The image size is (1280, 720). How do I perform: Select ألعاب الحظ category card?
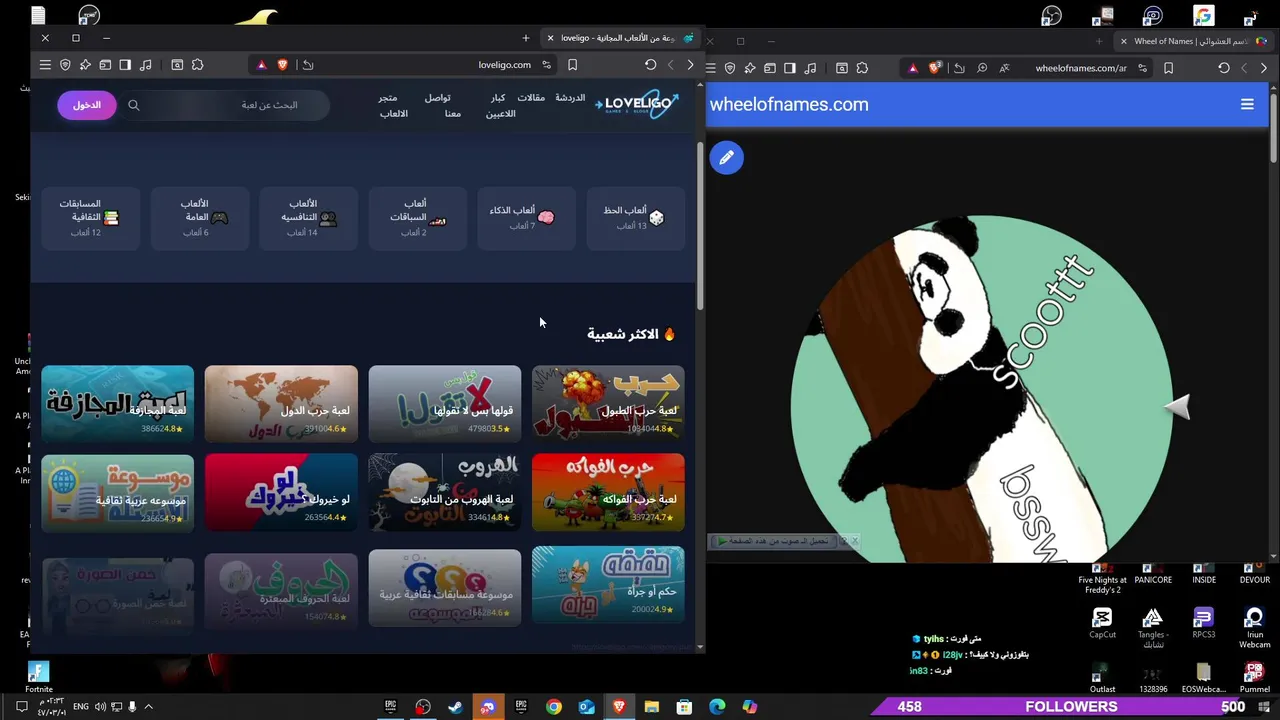pyautogui.click(x=636, y=218)
